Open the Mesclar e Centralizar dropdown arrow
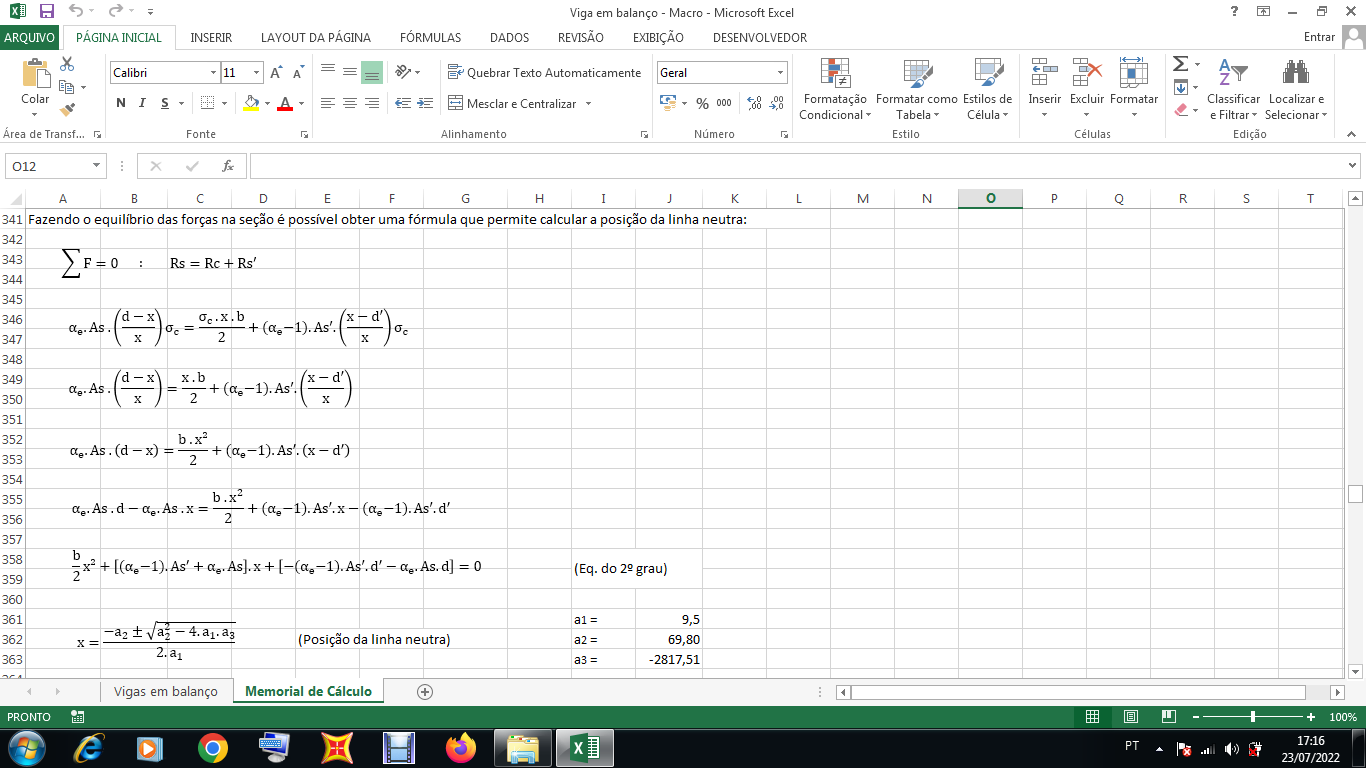This screenshot has width=1366, height=768. [588, 103]
